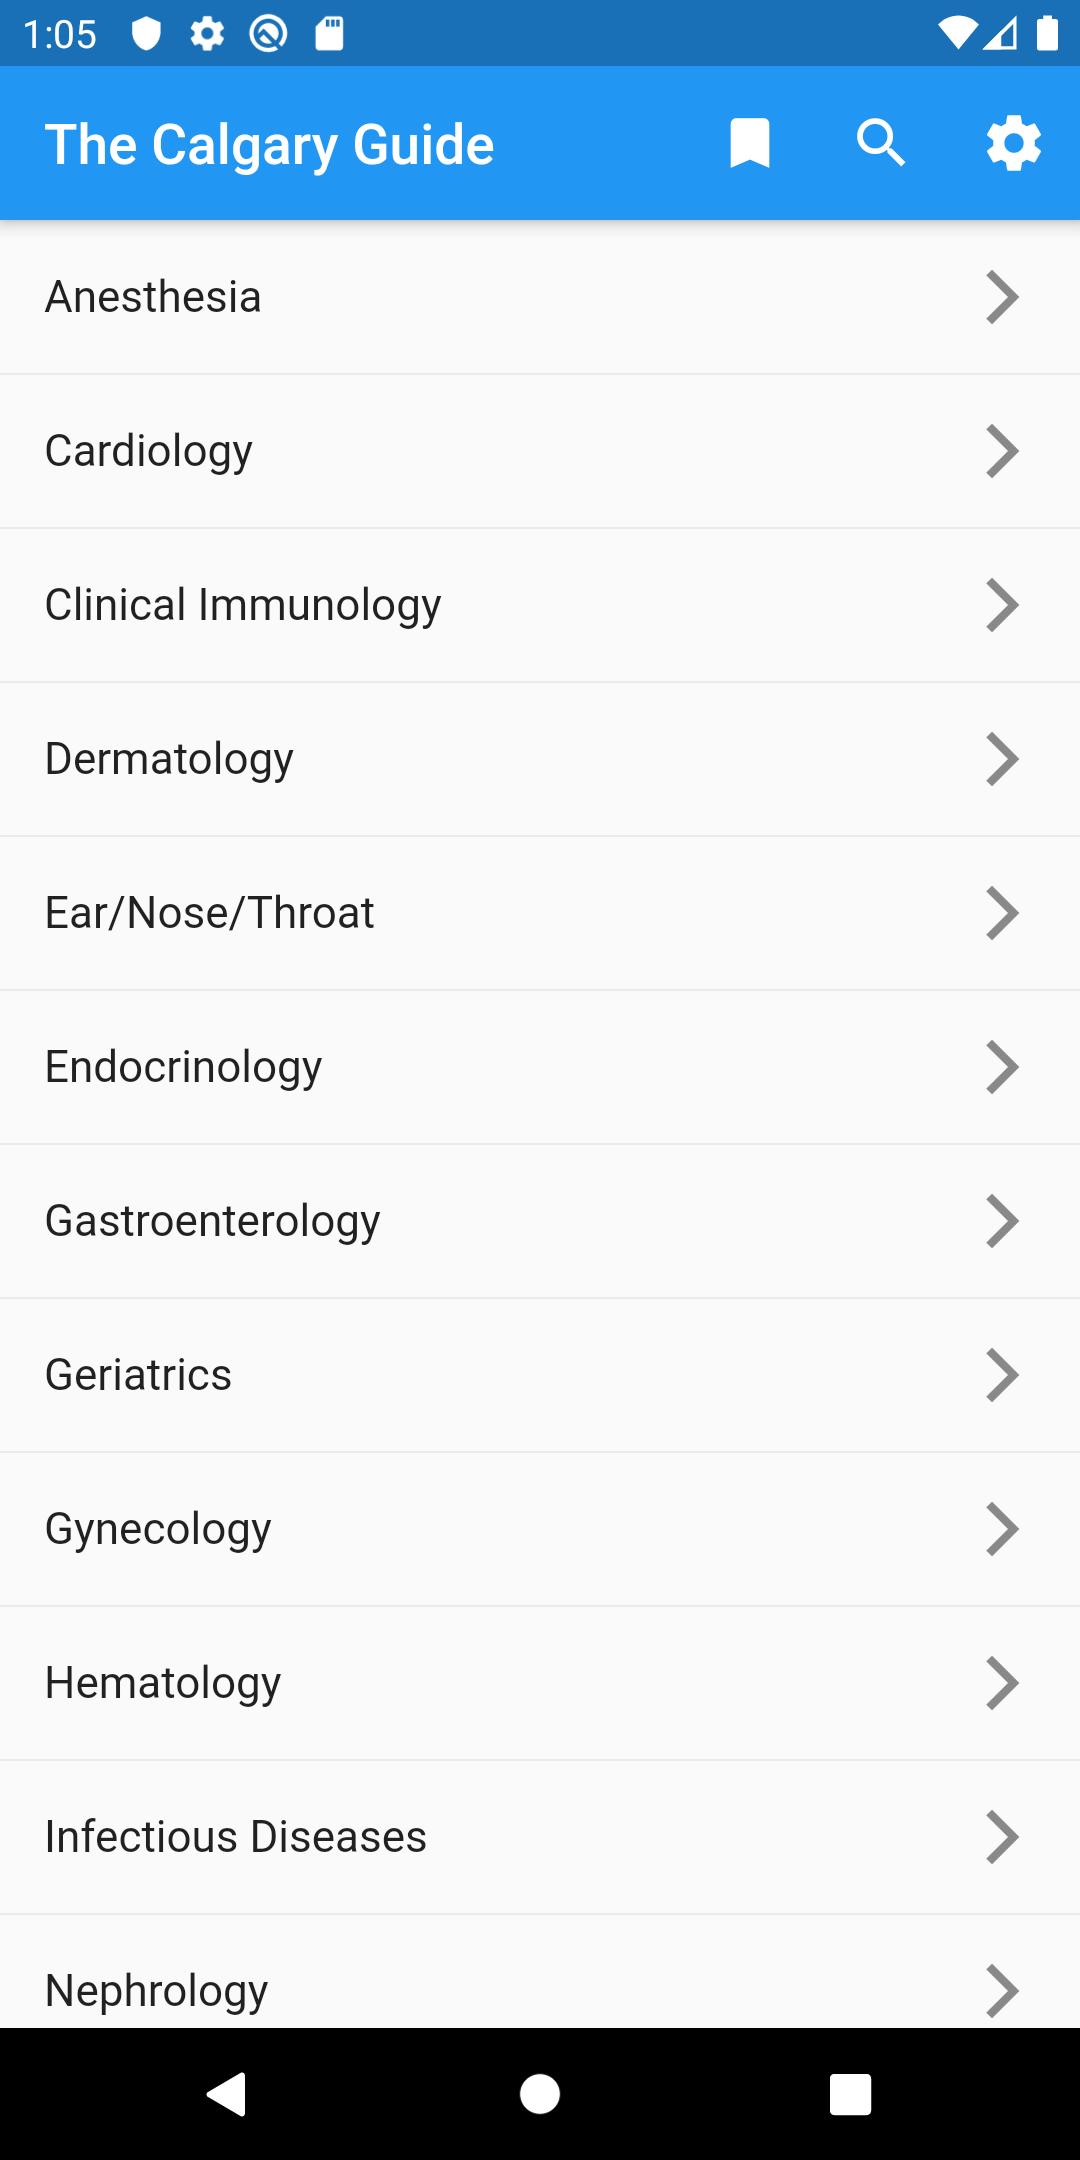The width and height of the screenshot is (1080, 2160).
Task: Open settings via the gear icon
Action: point(1014,144)
